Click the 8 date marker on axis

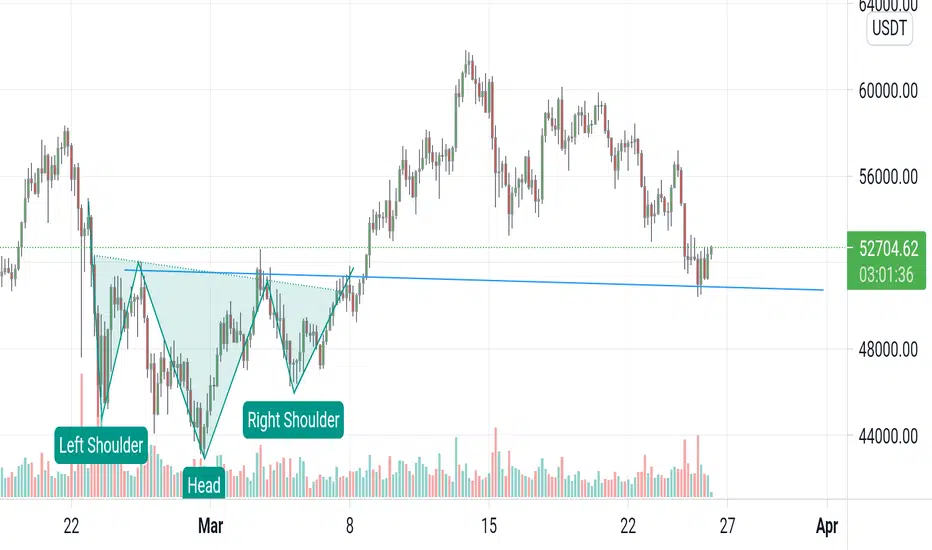(x=350, y=526)
